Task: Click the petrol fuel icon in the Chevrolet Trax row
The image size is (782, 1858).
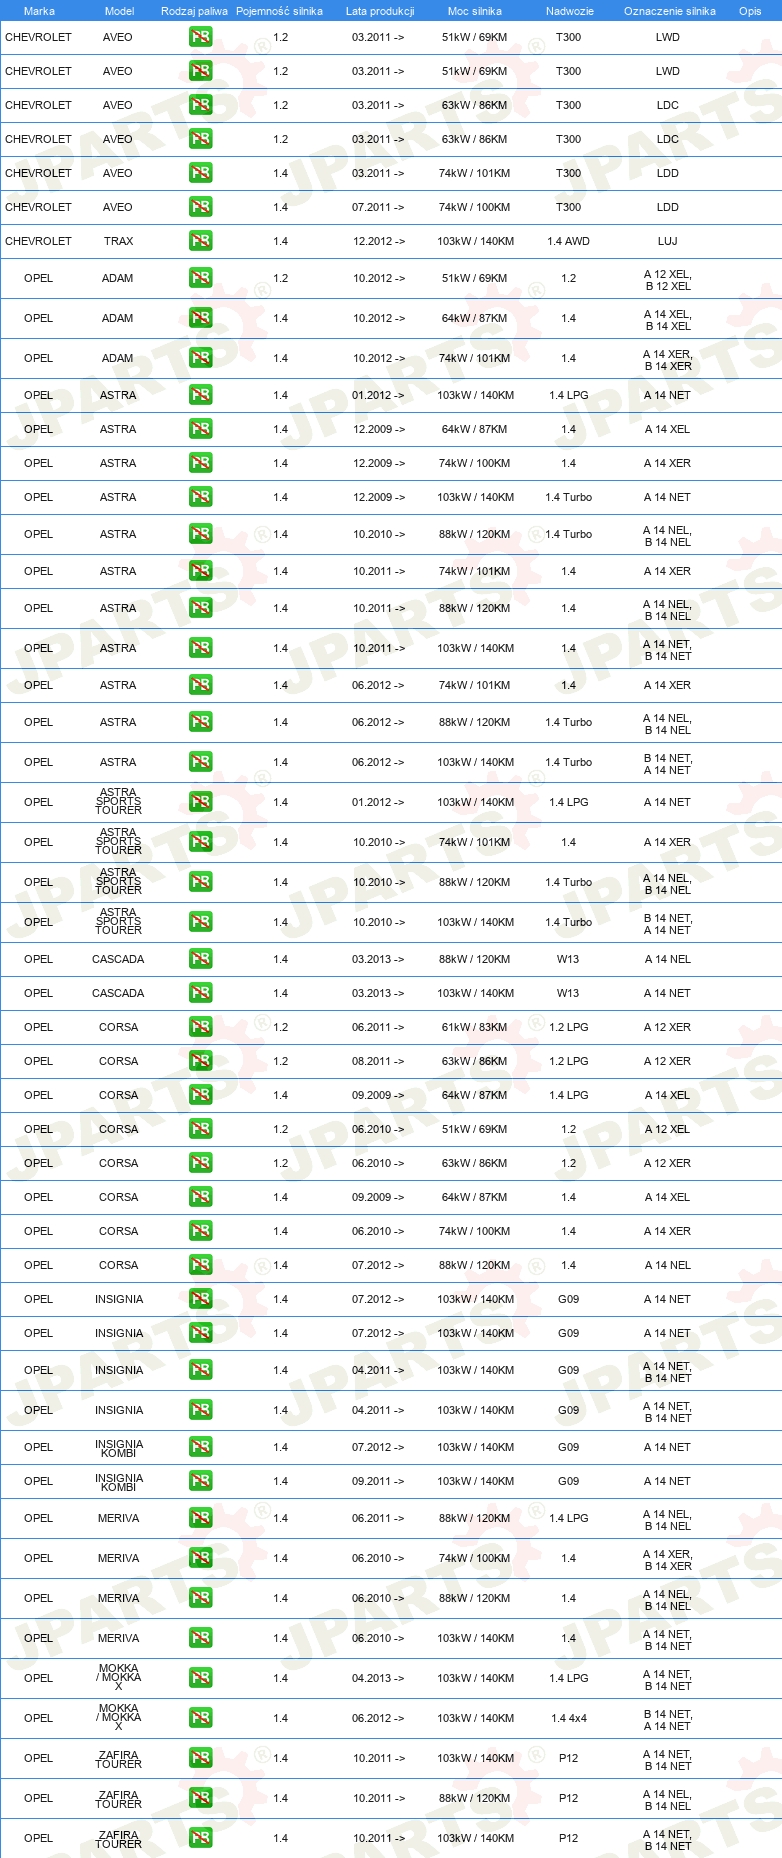Action: click(201, 241)
